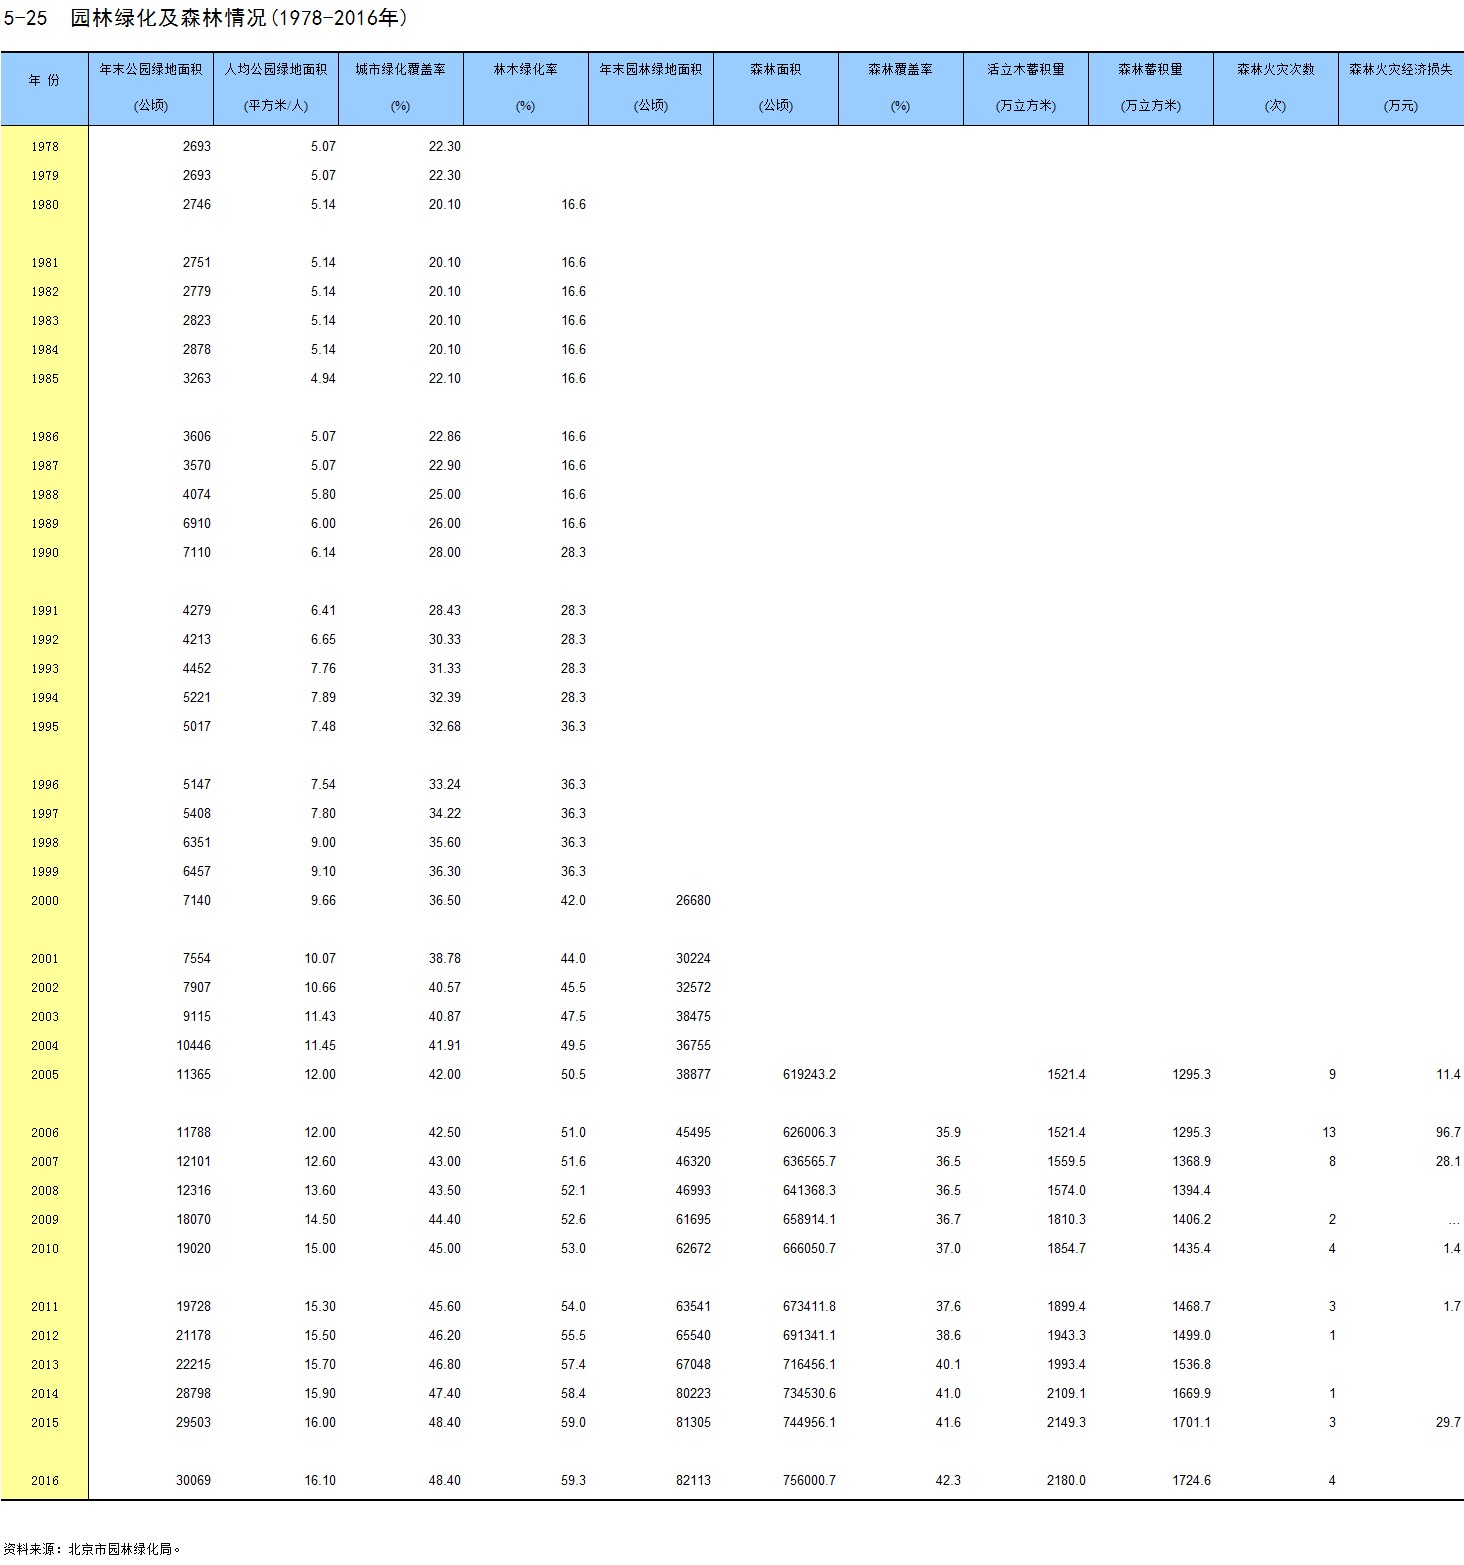Select per-capita value 4.94 for 1985
The width and height of the screenshot is (1464, 1565).
point(323,378)
